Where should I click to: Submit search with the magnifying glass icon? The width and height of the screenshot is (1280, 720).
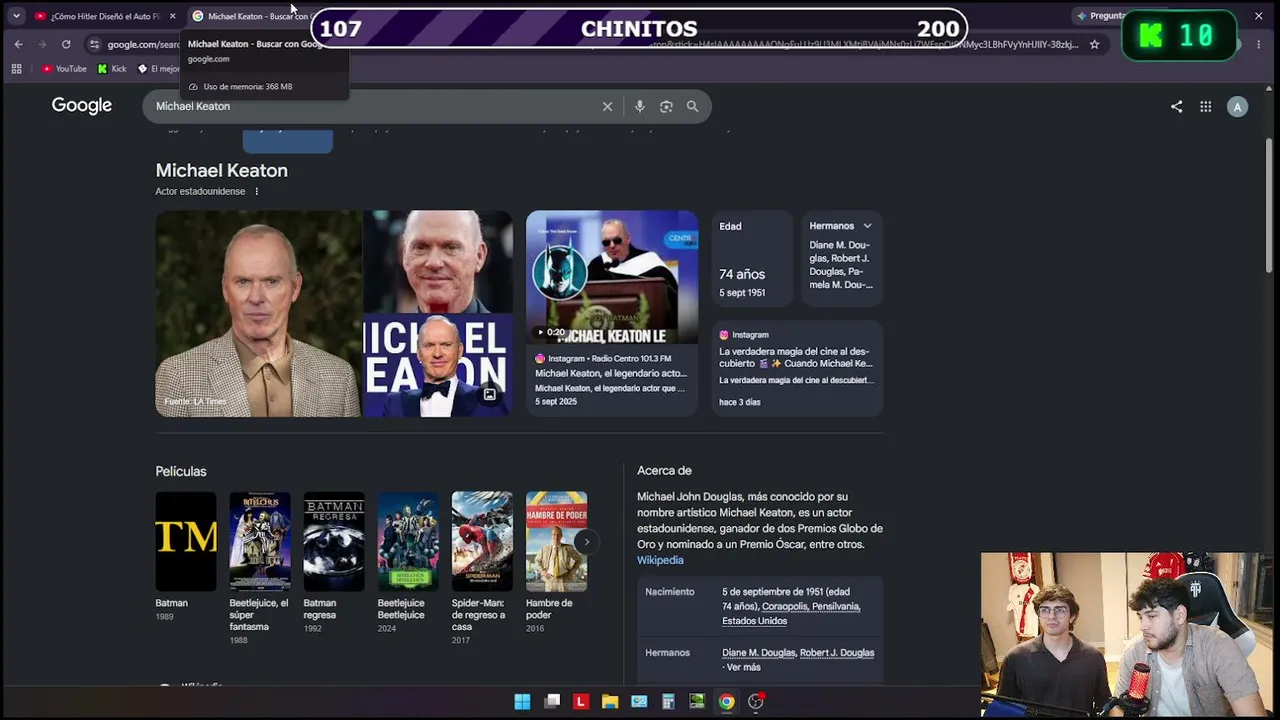click(692, 106)
